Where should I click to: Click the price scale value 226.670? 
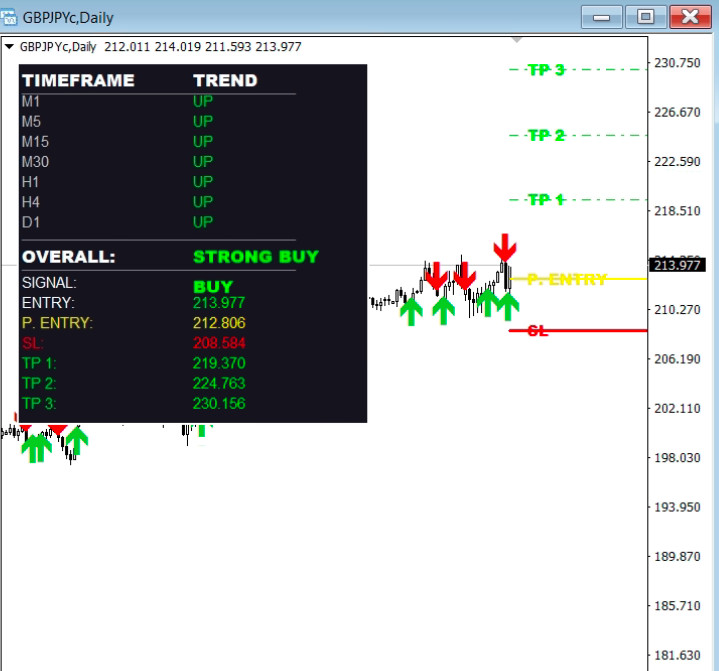pos(677,112)
